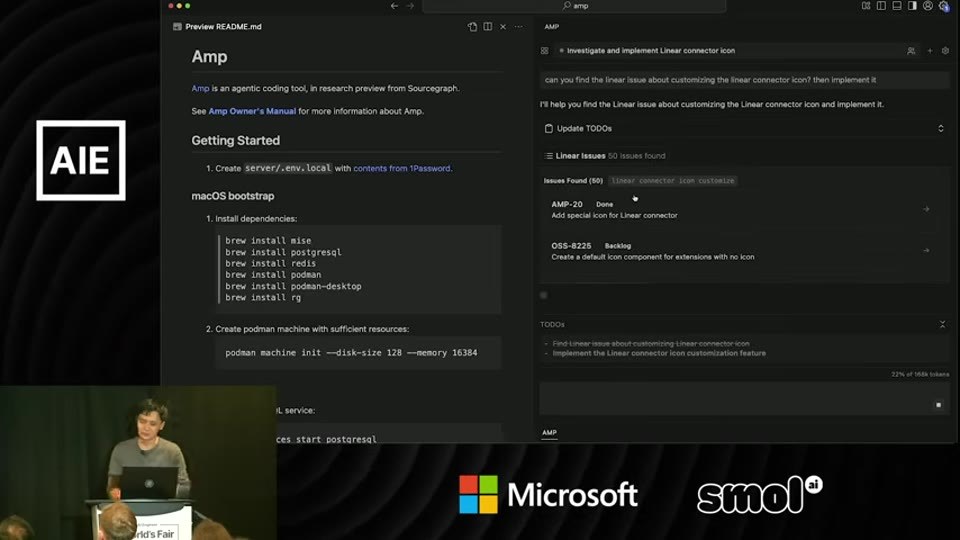Open the Amp Owner's Manual link
960x540 pixels.
coord(252,111)
